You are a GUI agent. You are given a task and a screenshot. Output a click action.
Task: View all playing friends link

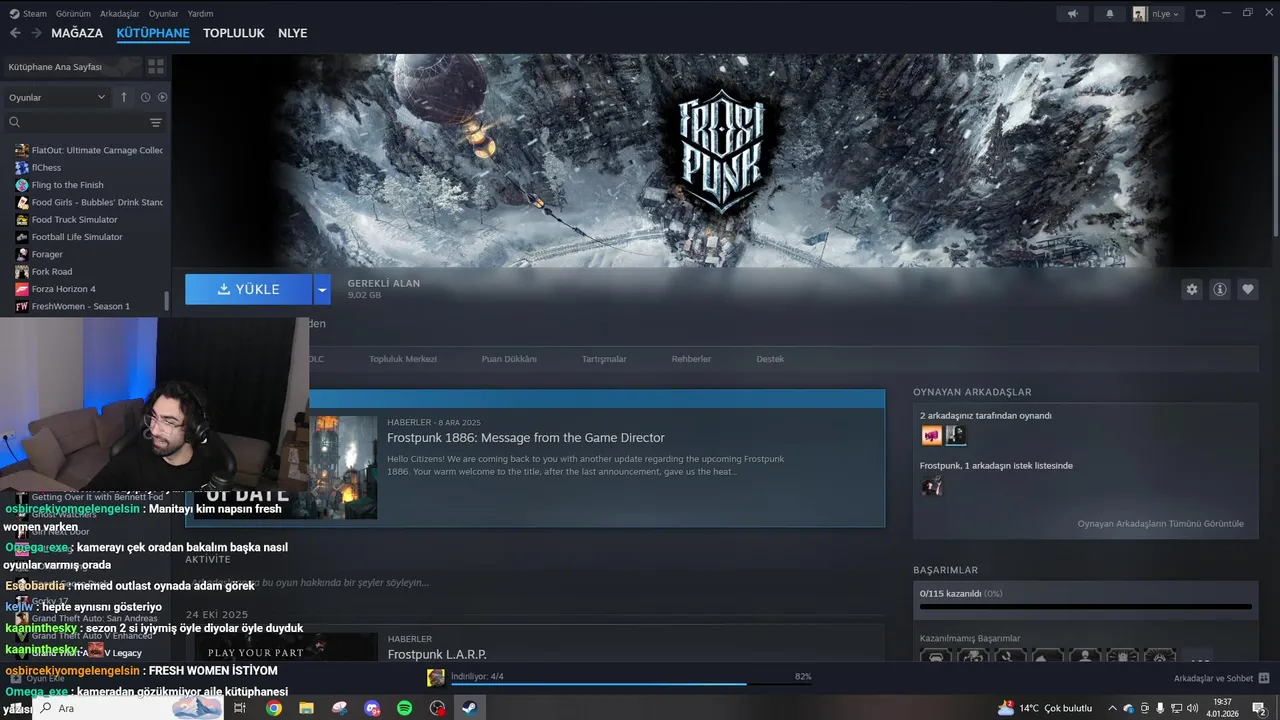tap(1160, 523)
